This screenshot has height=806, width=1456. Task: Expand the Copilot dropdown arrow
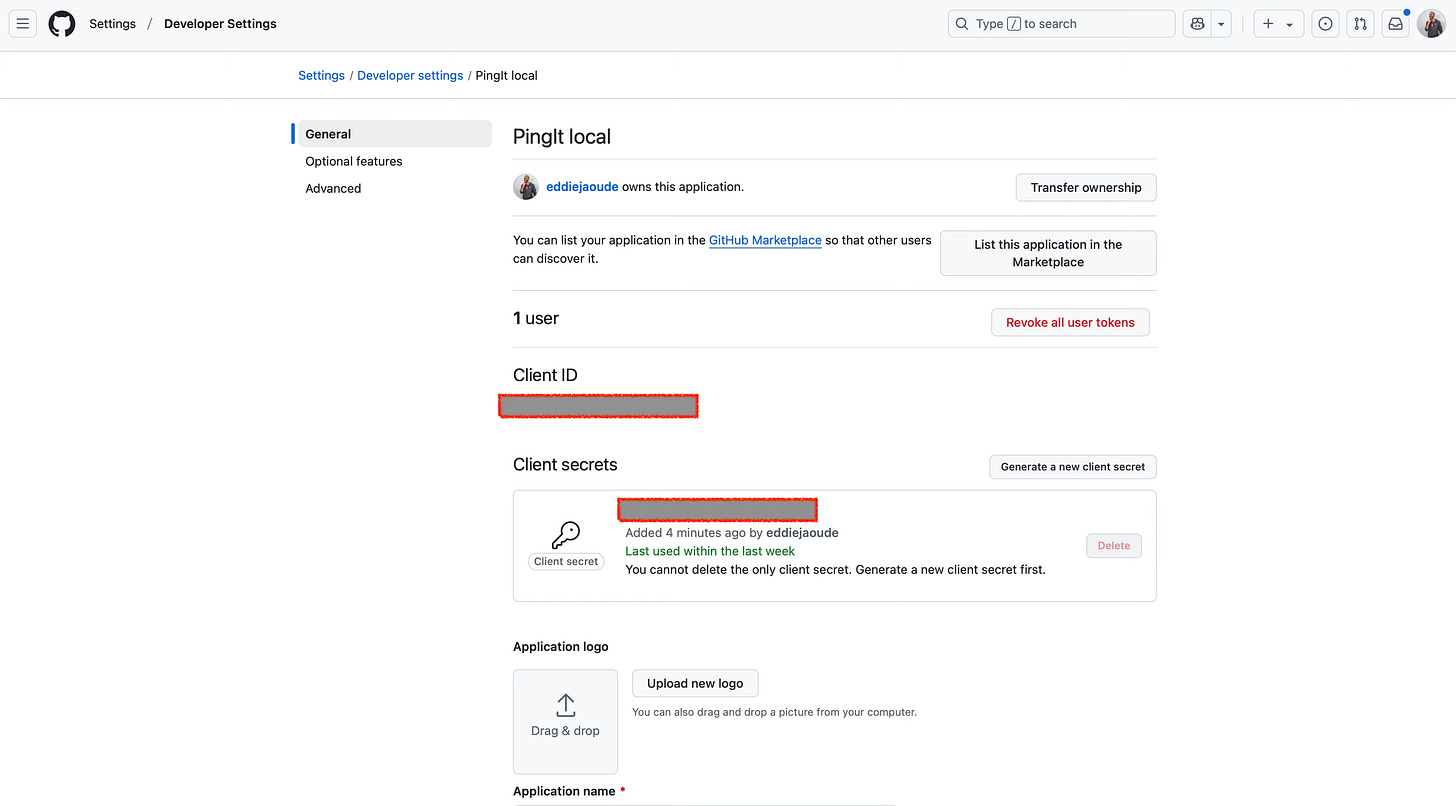pos(1221,24)
